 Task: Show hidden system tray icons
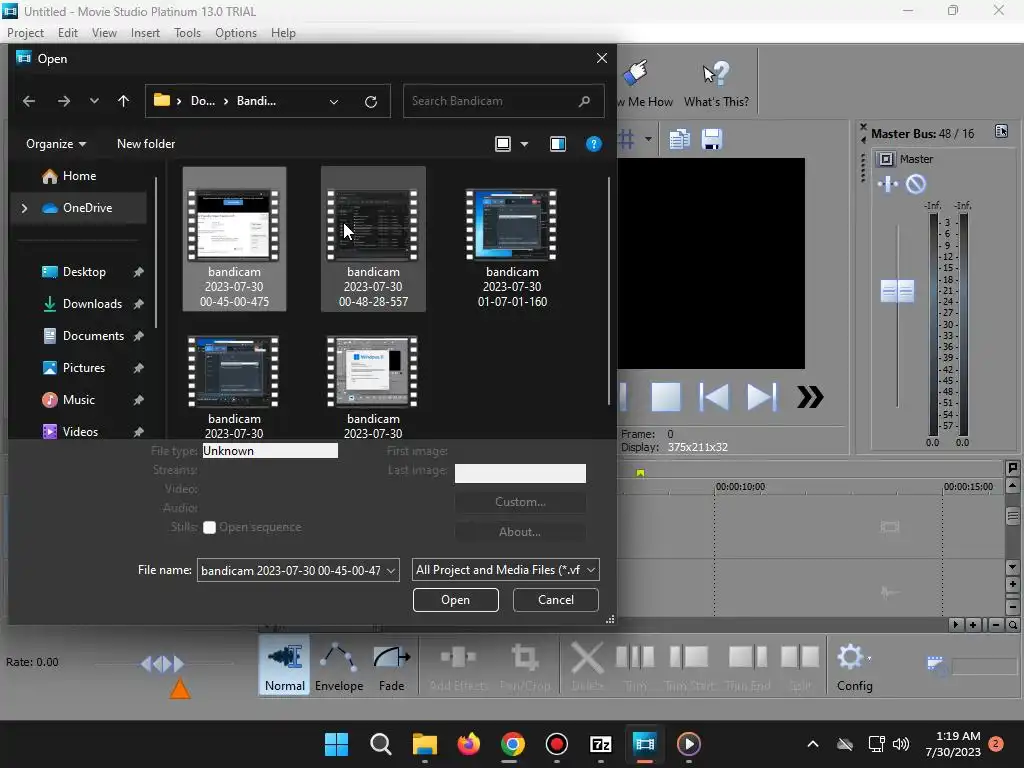[812, 744]
